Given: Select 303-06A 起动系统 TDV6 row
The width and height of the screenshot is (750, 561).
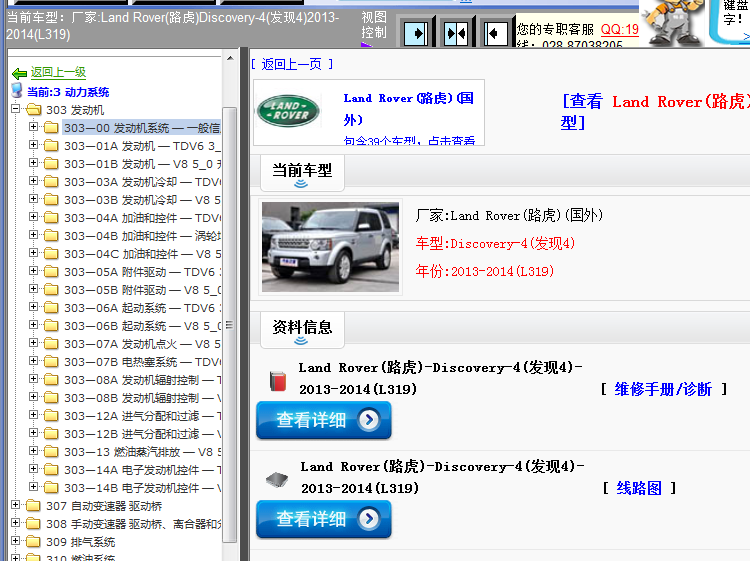Looking at the screenshot, I should (142, 308).
